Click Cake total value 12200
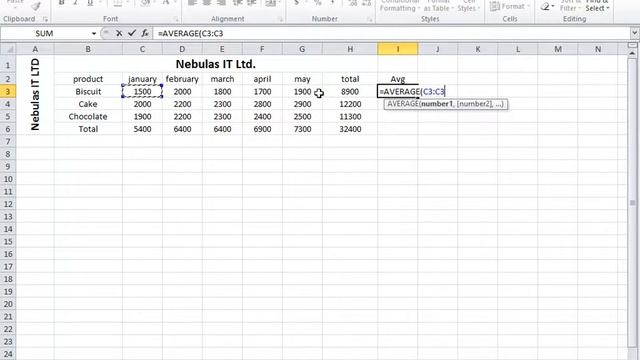This screenshot has height=360, width=640. (350, 104)
